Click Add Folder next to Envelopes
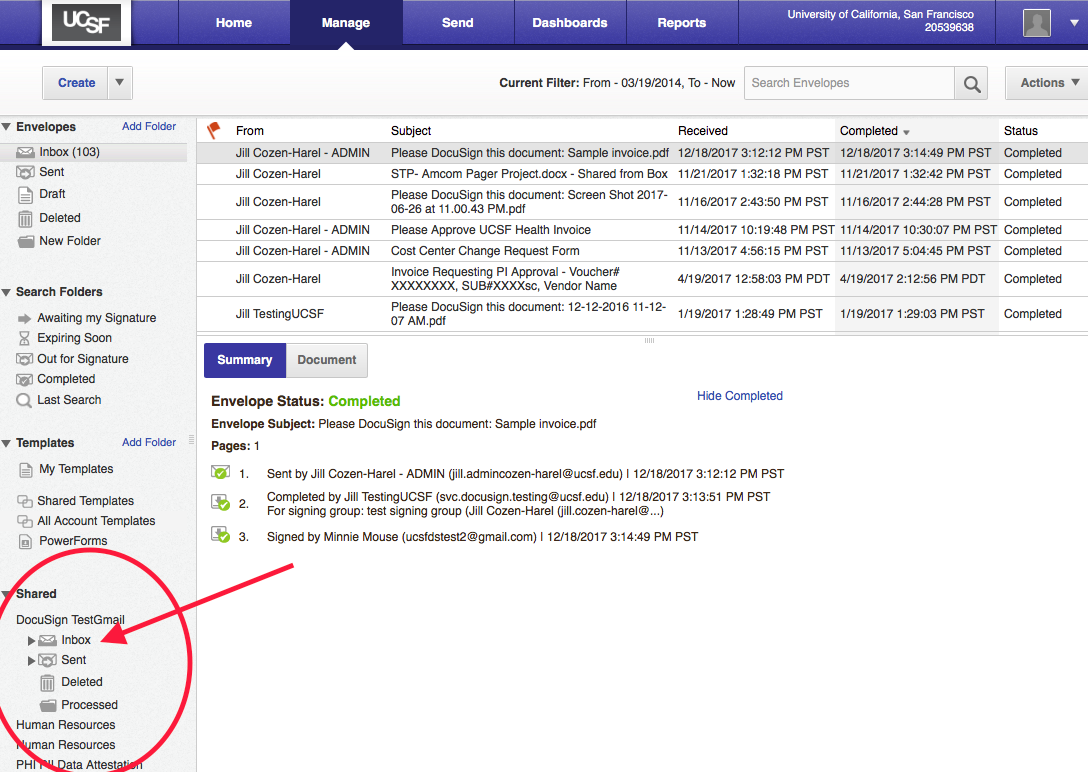 coord(148,126)
